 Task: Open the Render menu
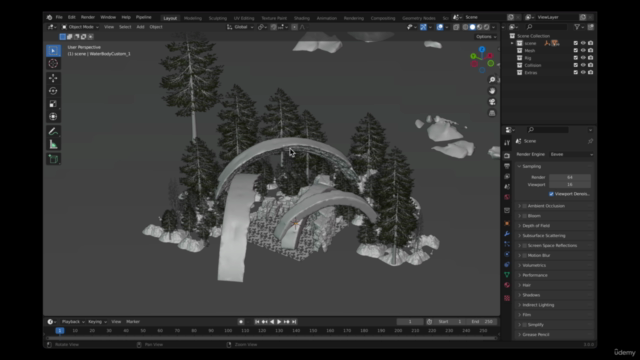88,17
